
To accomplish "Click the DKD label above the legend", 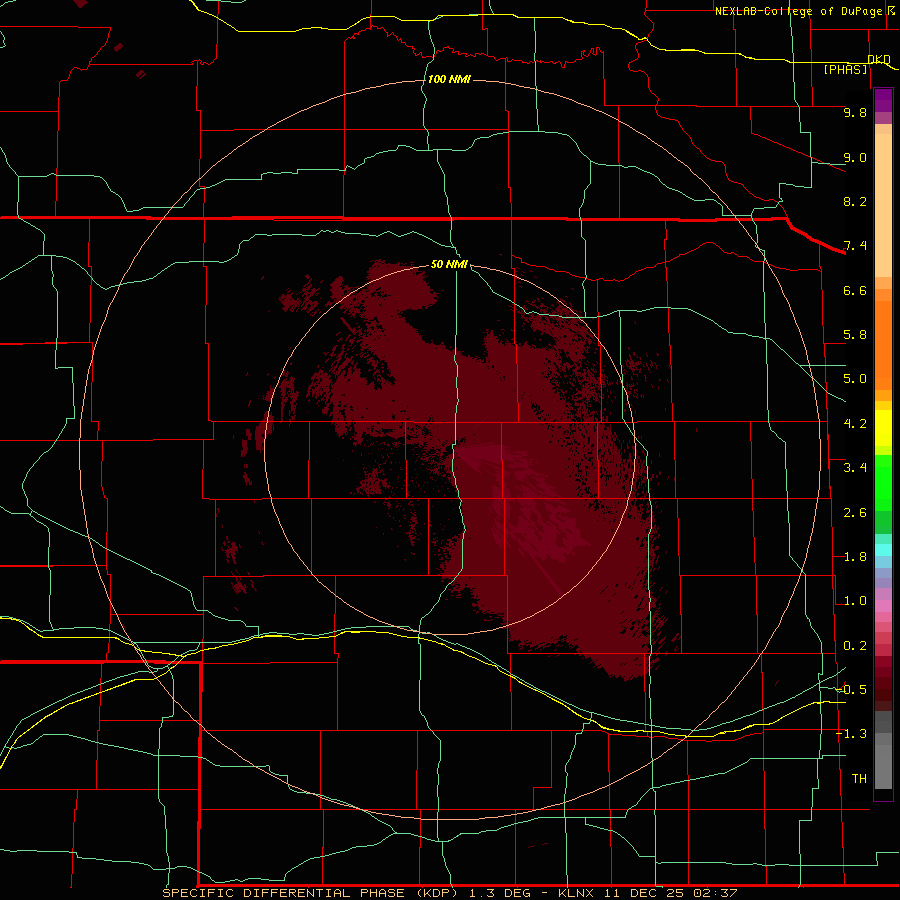I will (x=879, y=59).
